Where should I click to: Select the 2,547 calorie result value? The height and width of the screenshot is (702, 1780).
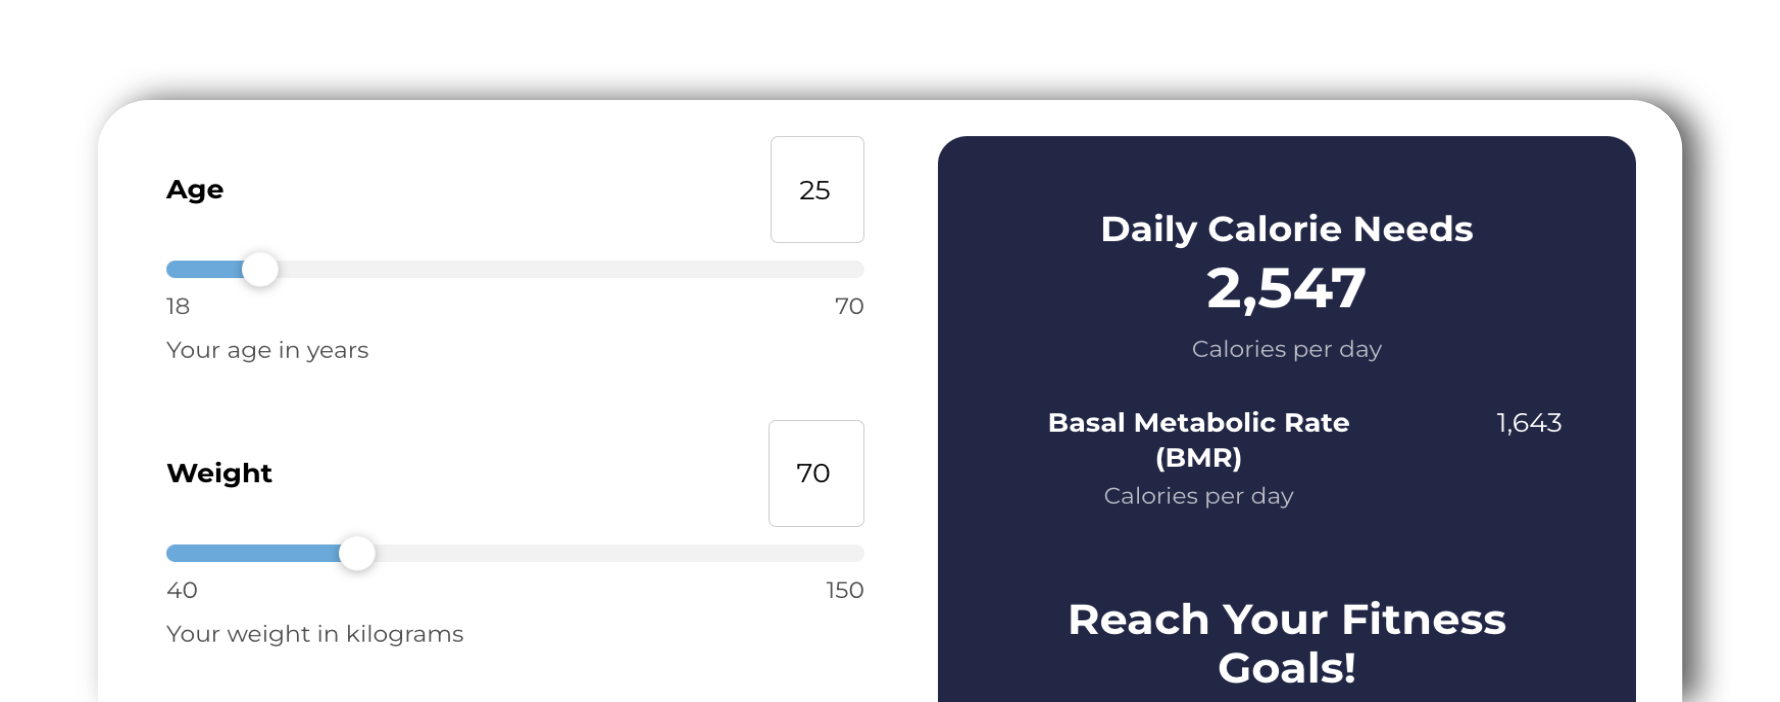[x=1286, y=288]
